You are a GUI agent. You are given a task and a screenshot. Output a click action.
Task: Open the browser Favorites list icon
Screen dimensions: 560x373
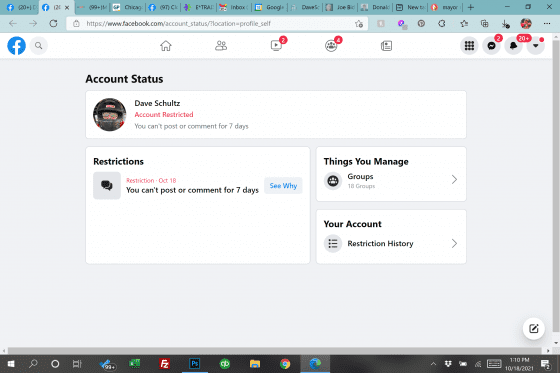coord(464,24)
